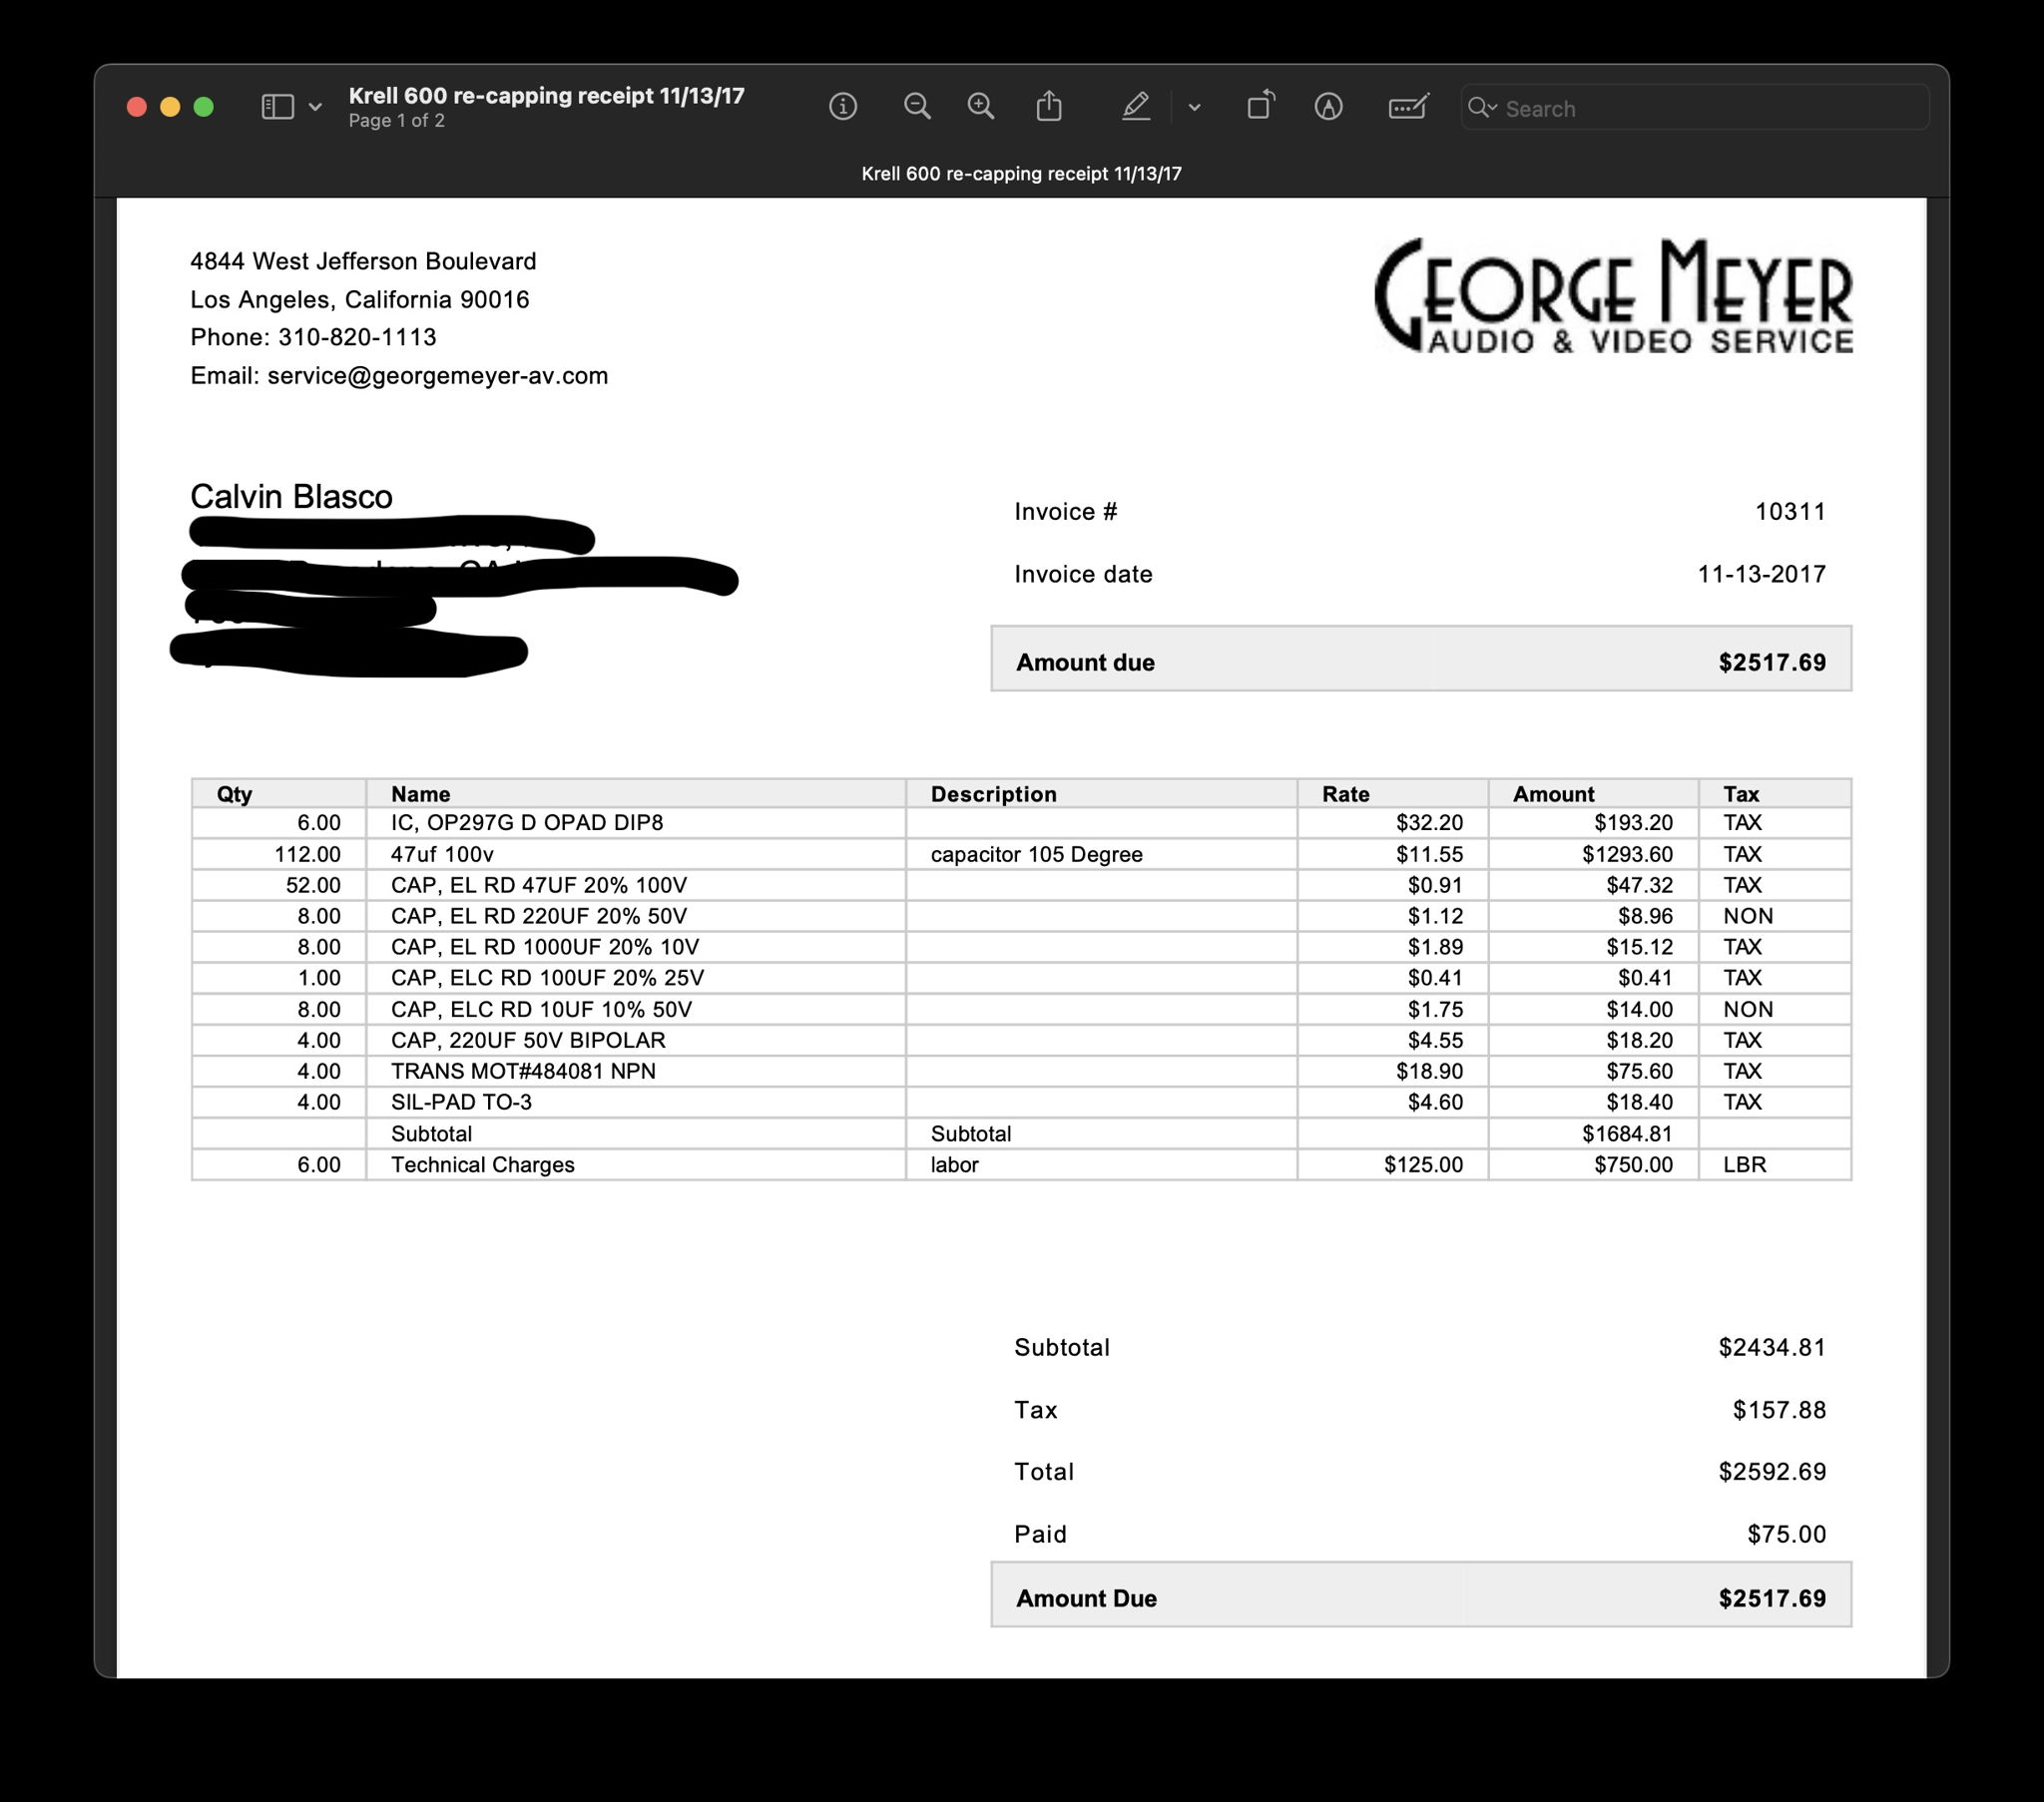The height and width of the screenshot is (1802, 2044).
Task: Select 'TRANS MOT#484081 NPN' name
Action: (x=523, y=1071)
